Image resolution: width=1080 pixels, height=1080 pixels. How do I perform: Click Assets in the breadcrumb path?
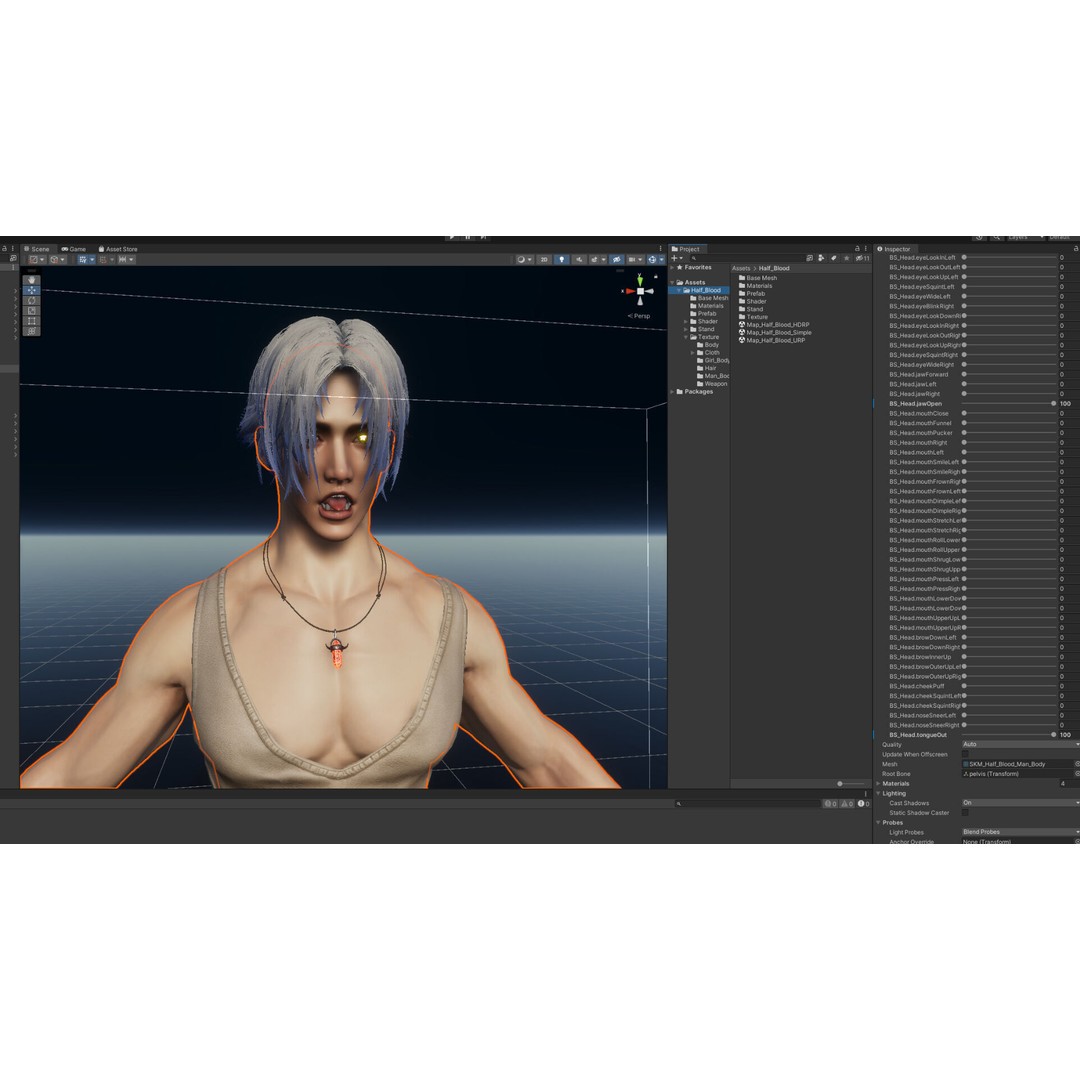741,269
